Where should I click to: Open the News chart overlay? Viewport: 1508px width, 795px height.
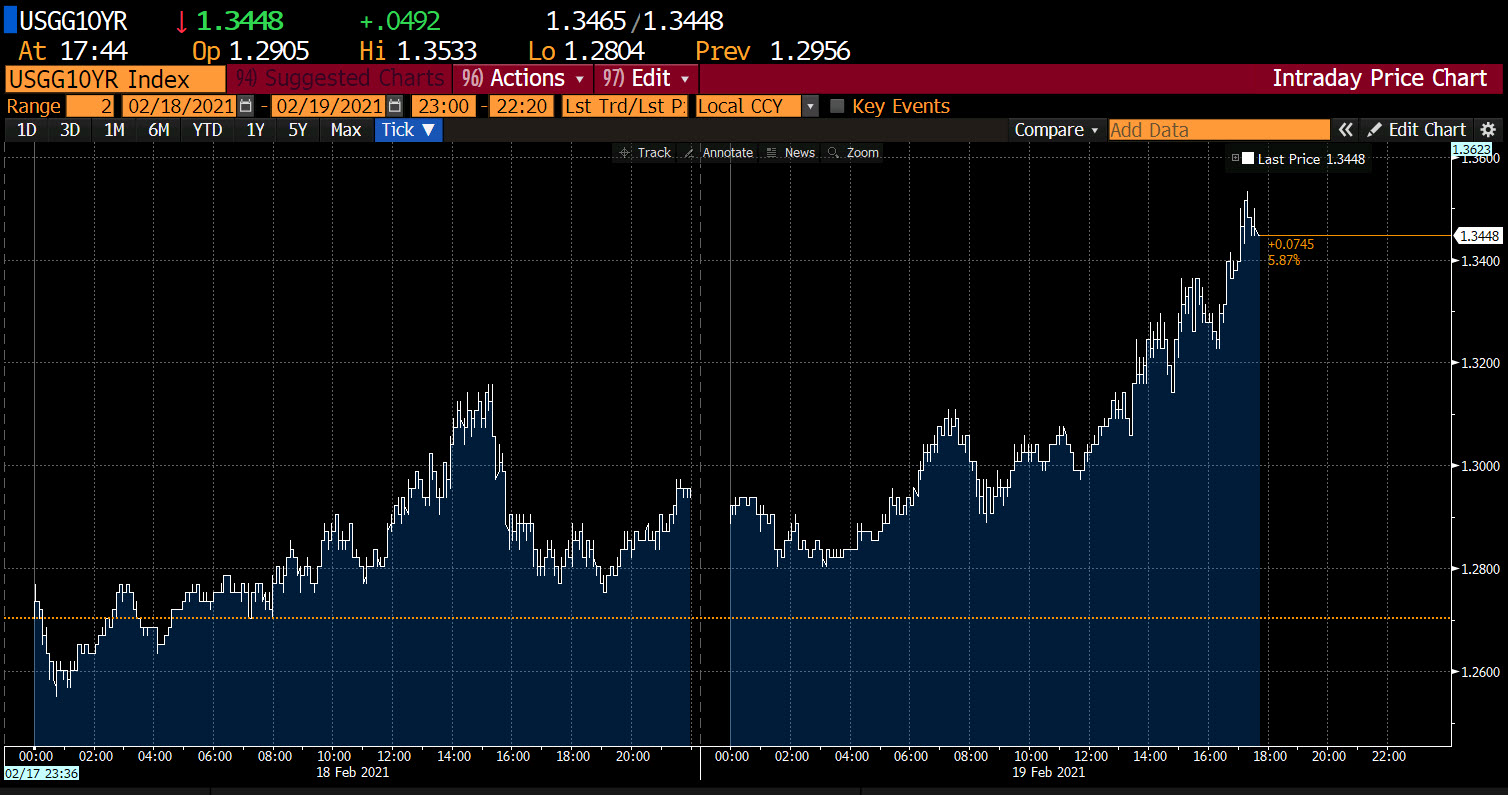pyautogui.click(x=790, y=153)
